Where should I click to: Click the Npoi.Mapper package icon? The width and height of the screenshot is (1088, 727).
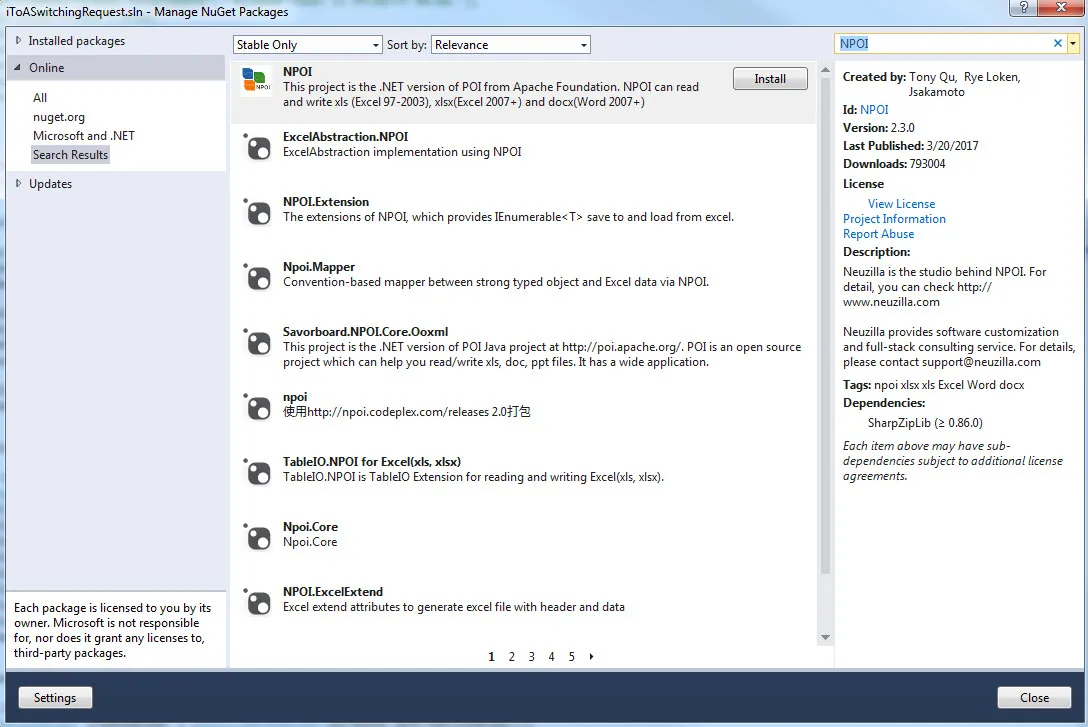(x=258, y=277)
